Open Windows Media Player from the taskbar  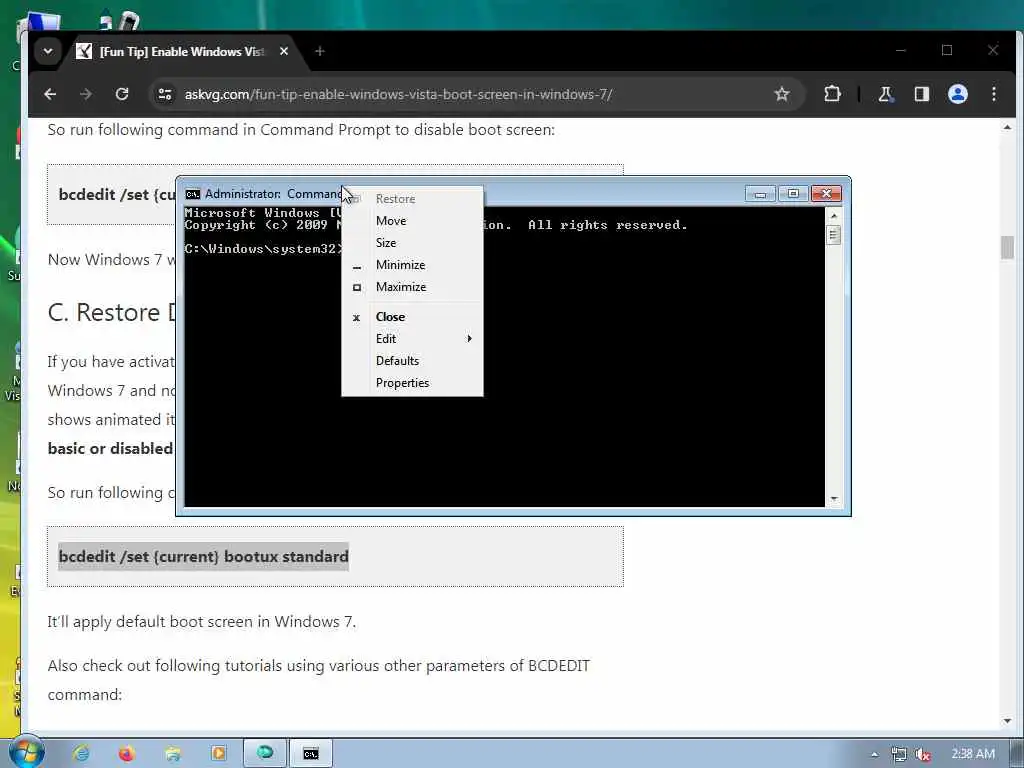(218, 754)
